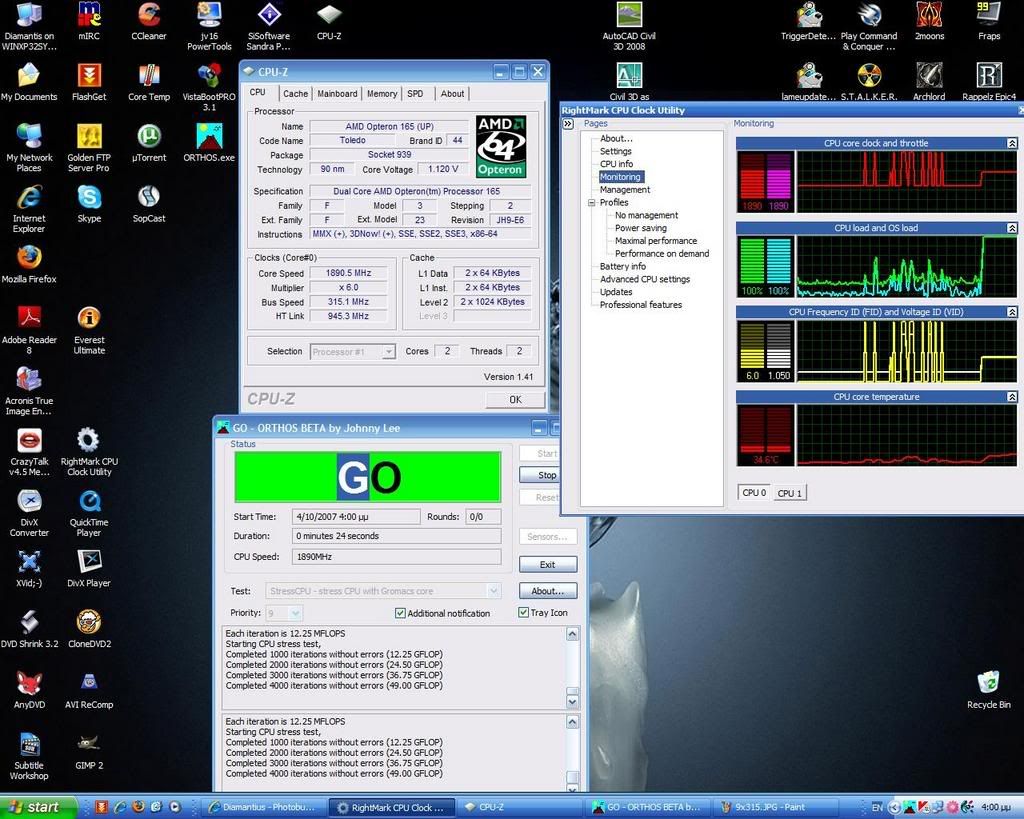This screenshot has height=819, width=1024.
Task: Open Battery info page in RightMark
Action: (x=622, y=266)
